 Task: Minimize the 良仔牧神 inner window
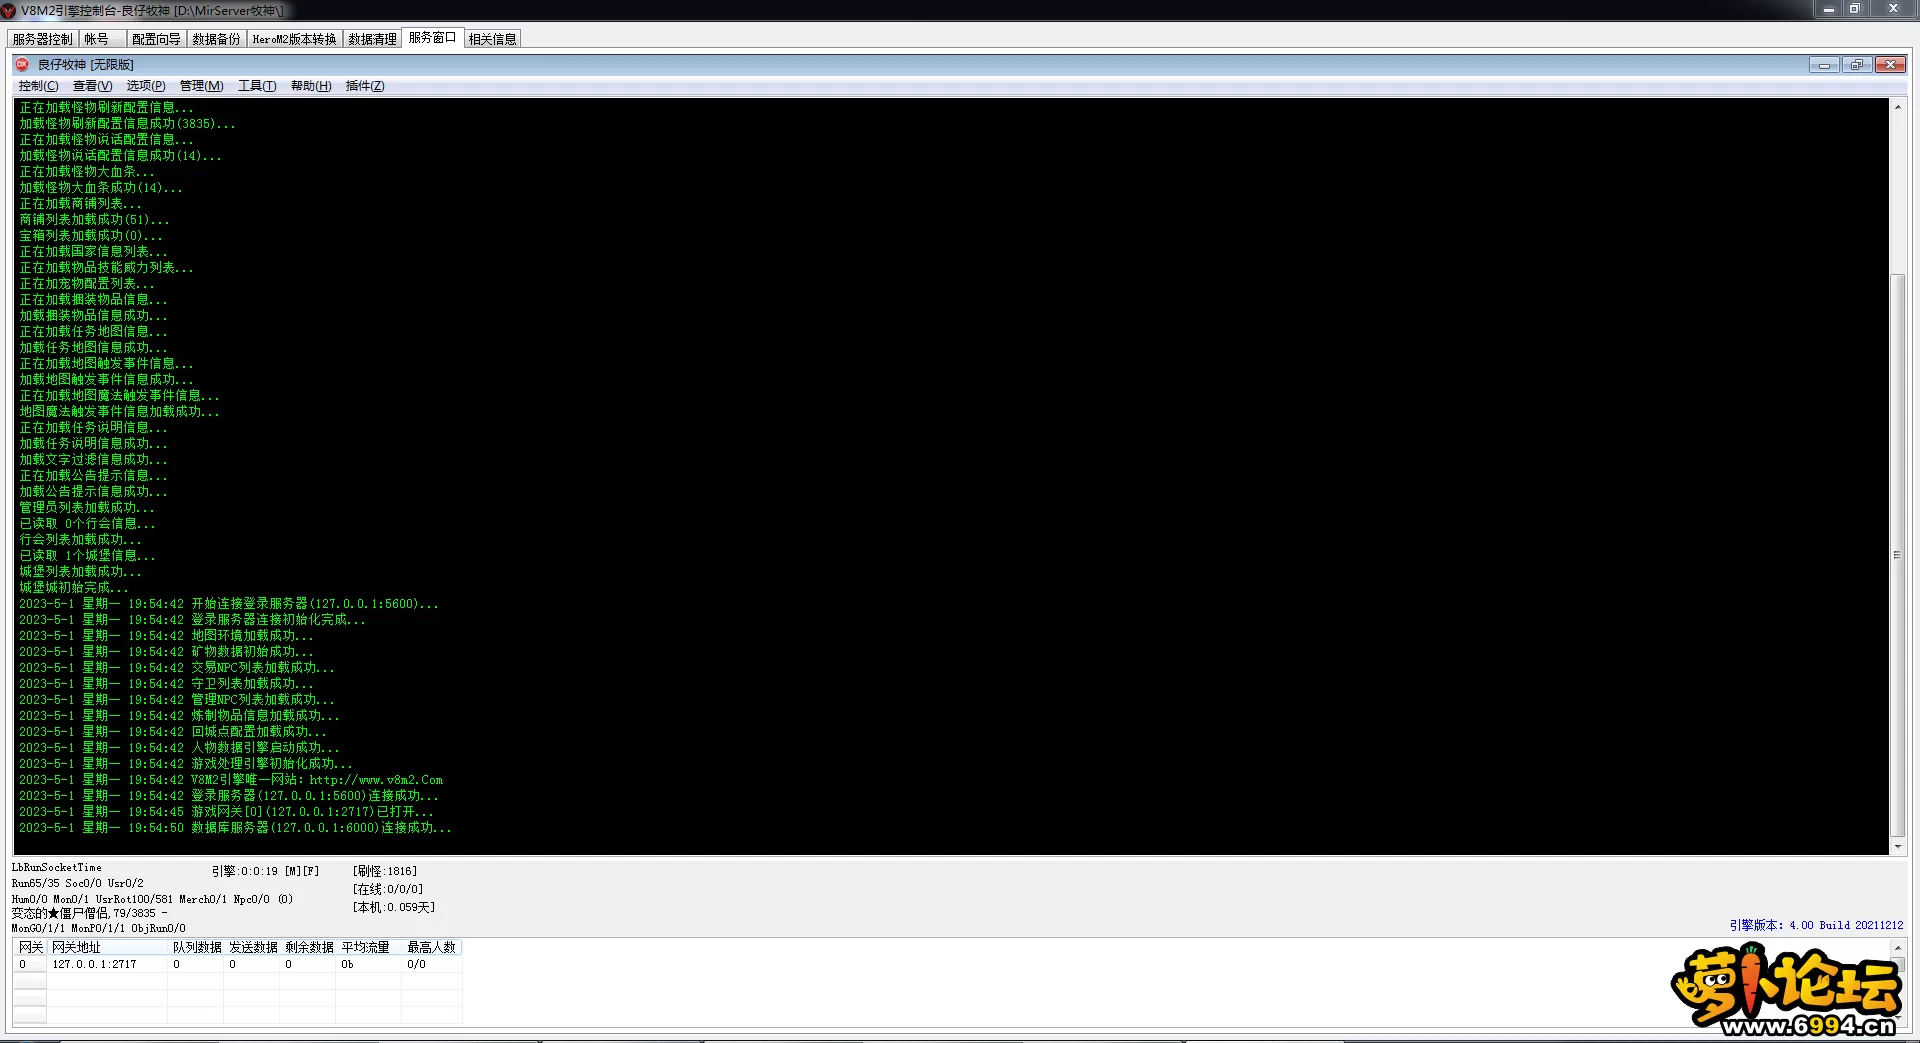(x=1824, y=65)
